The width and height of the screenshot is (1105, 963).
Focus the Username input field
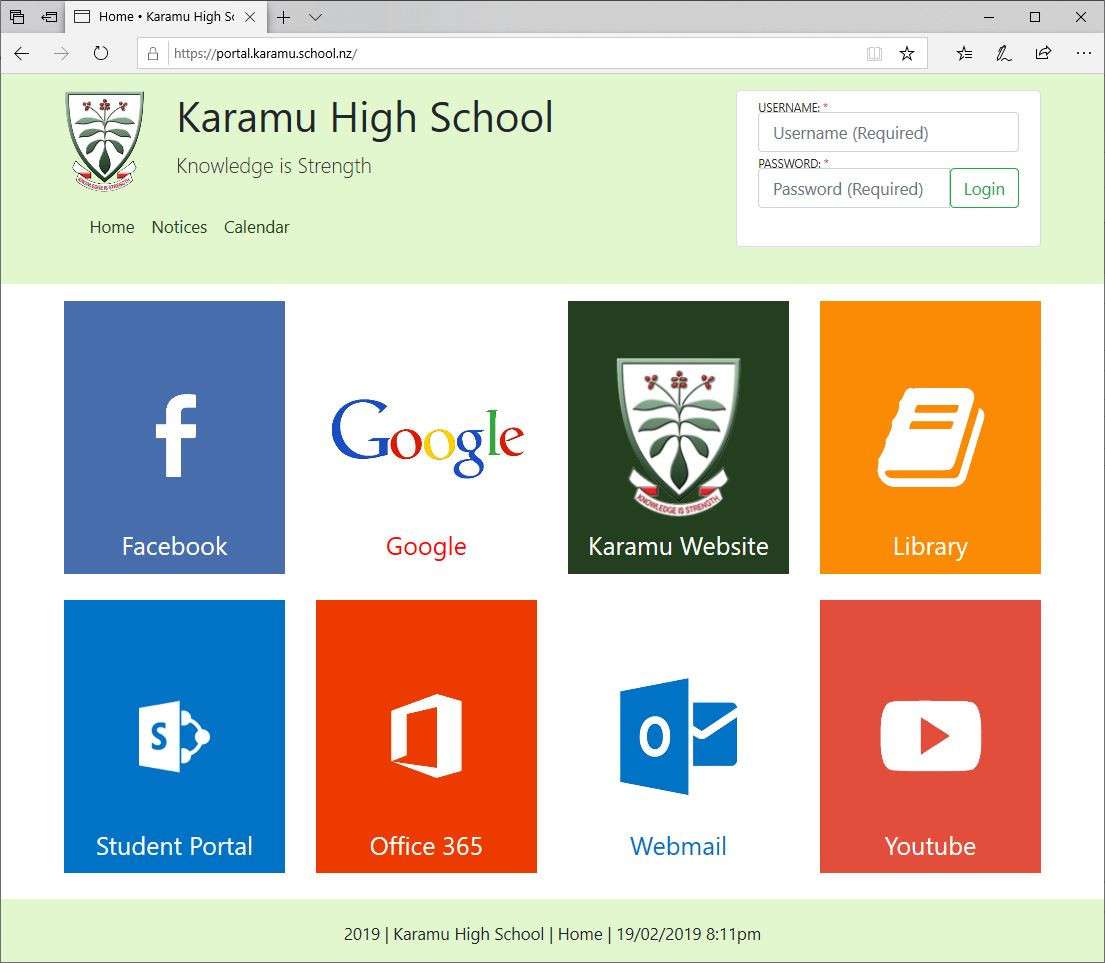[888, 132]
